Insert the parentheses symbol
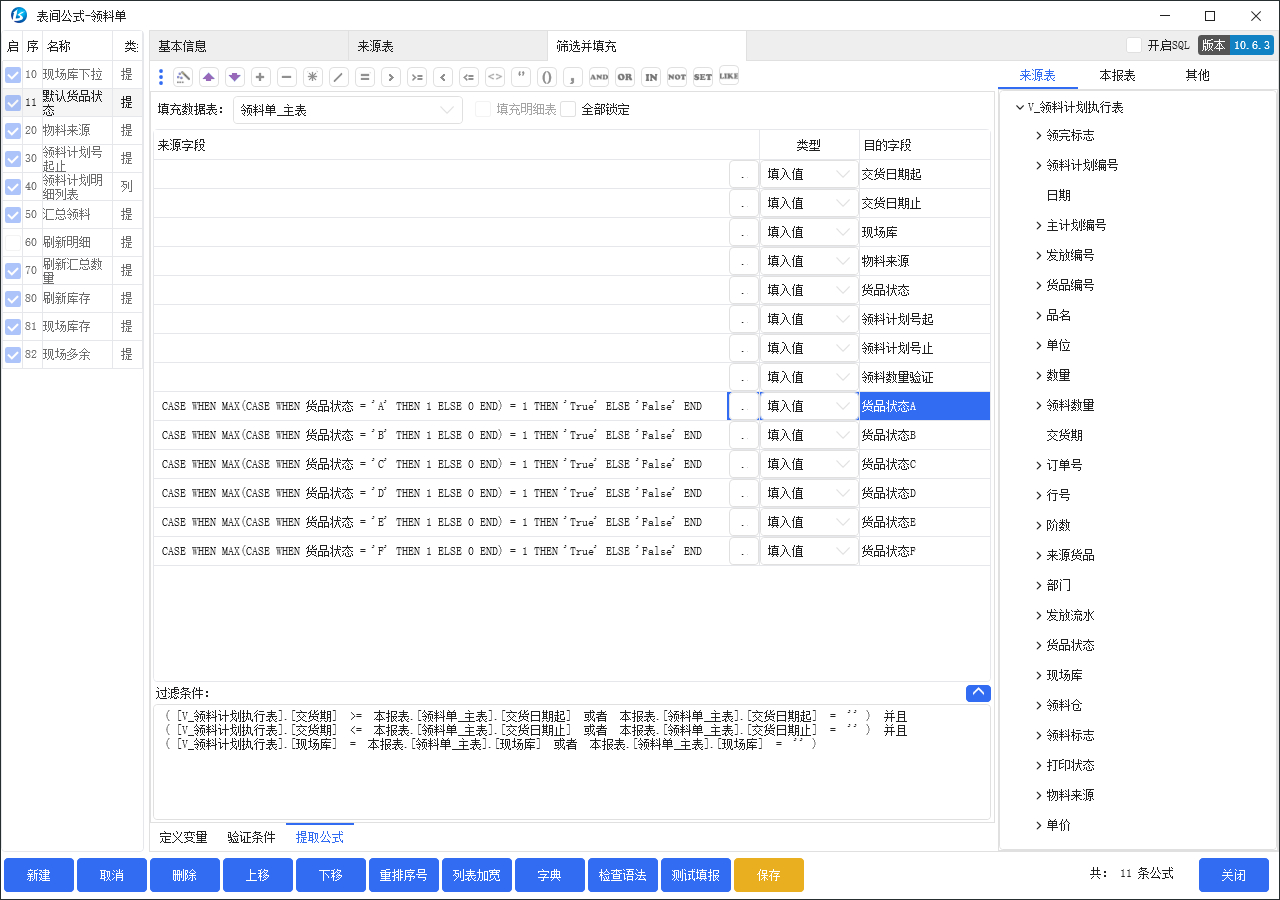 [x=547, y=77]
